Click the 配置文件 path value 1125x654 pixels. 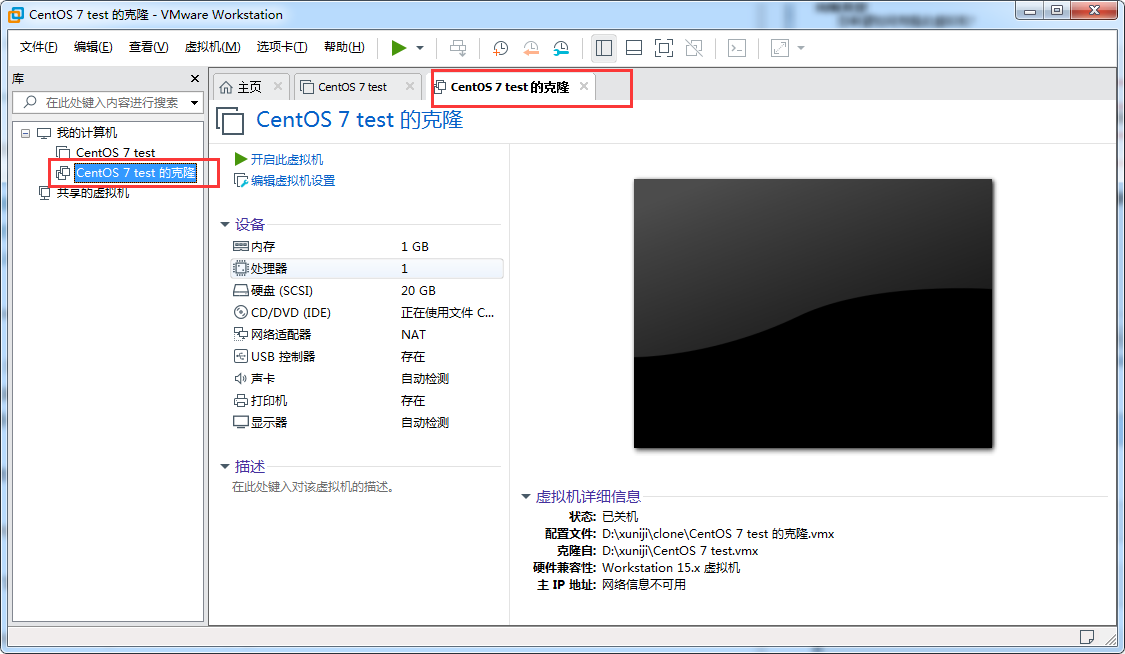click(718, 534)
